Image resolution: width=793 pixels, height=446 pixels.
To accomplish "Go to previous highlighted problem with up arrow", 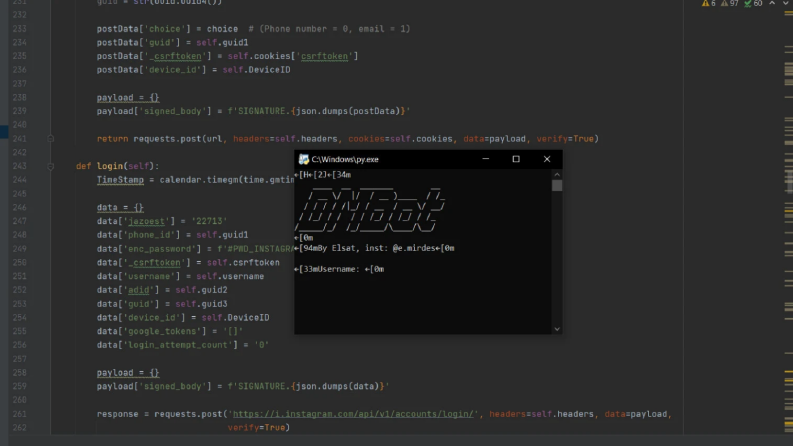I will tap(772, 3).
